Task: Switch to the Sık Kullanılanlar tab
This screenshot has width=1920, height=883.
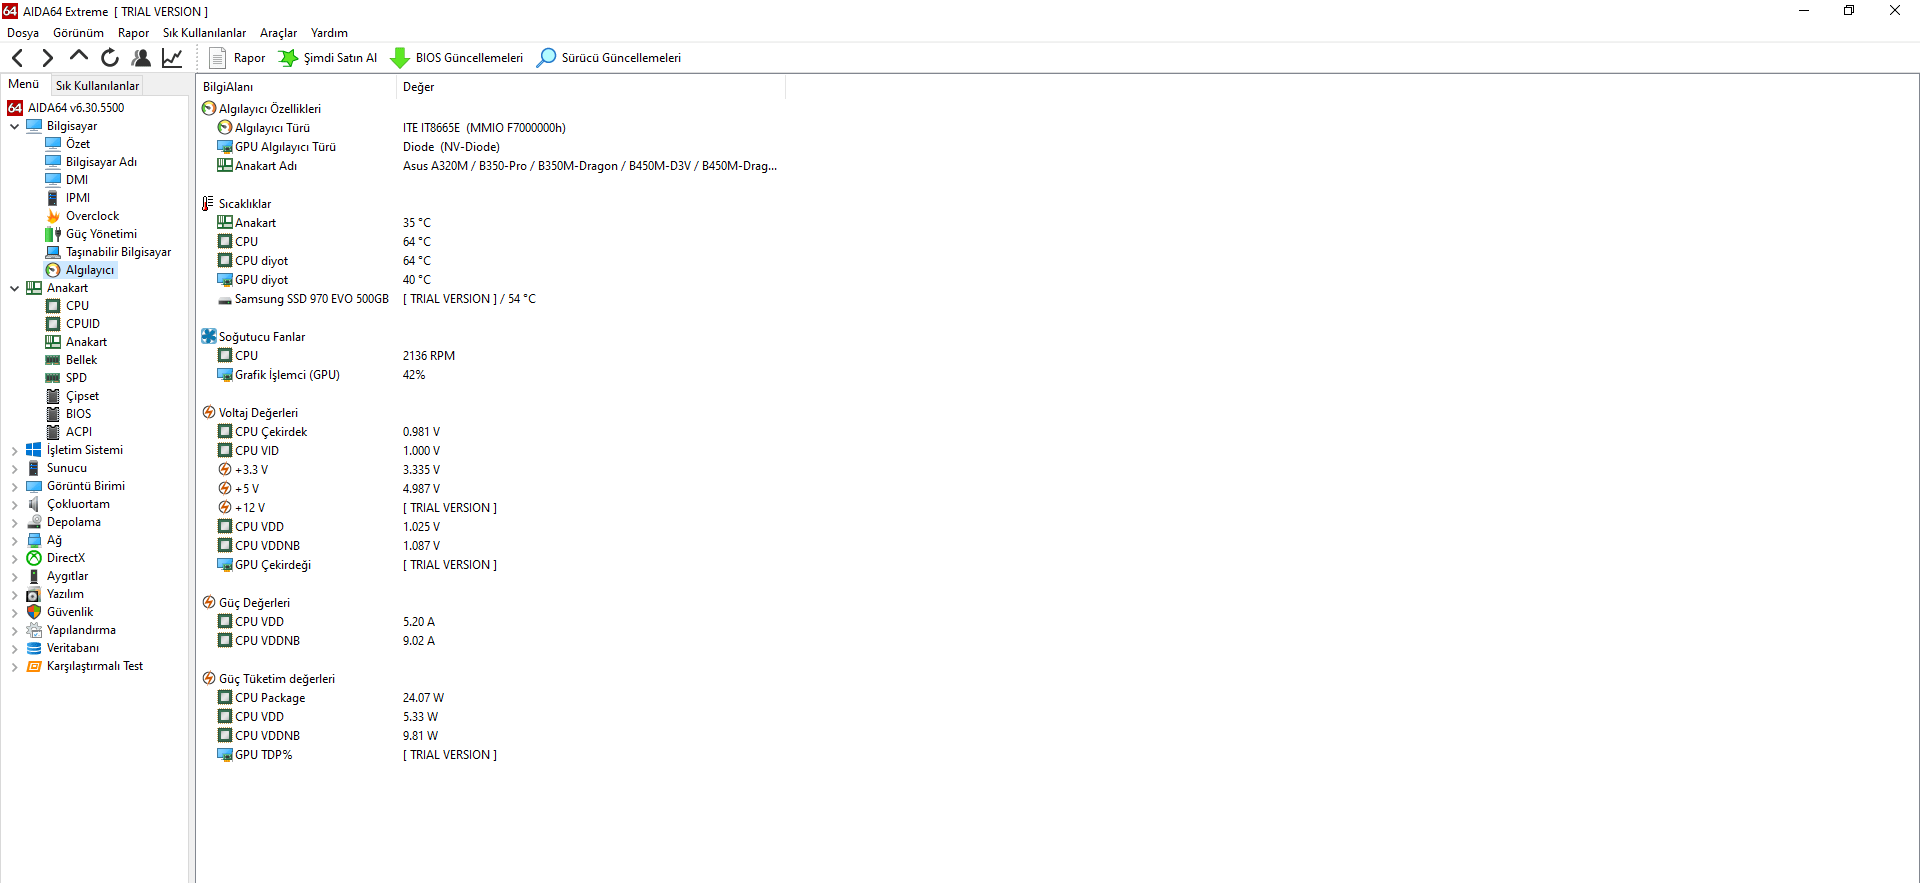Action: (x=97, y=86)
